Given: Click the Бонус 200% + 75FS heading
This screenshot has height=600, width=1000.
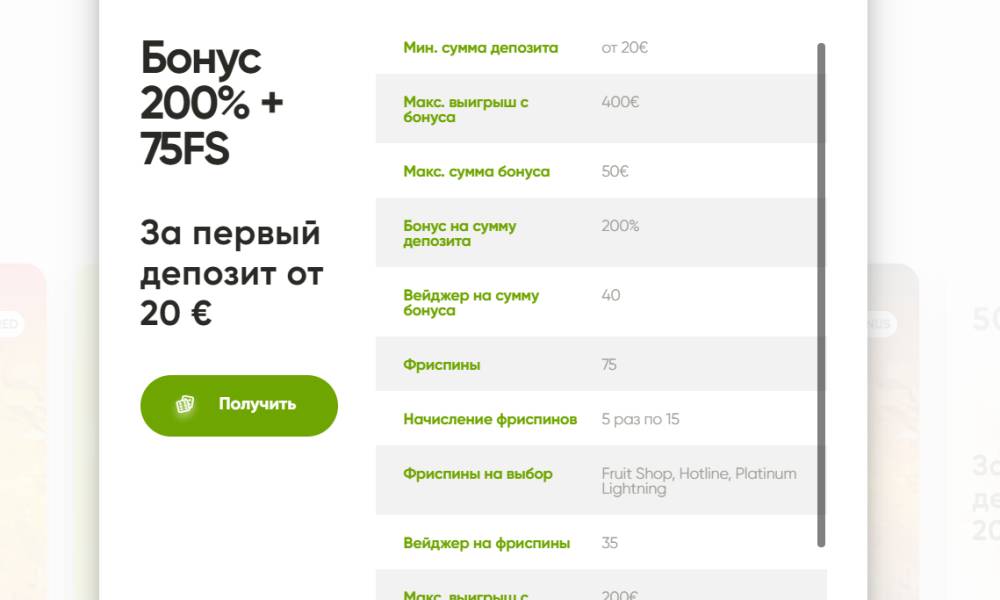Looking at the screenshot, I should coord(212,103).
